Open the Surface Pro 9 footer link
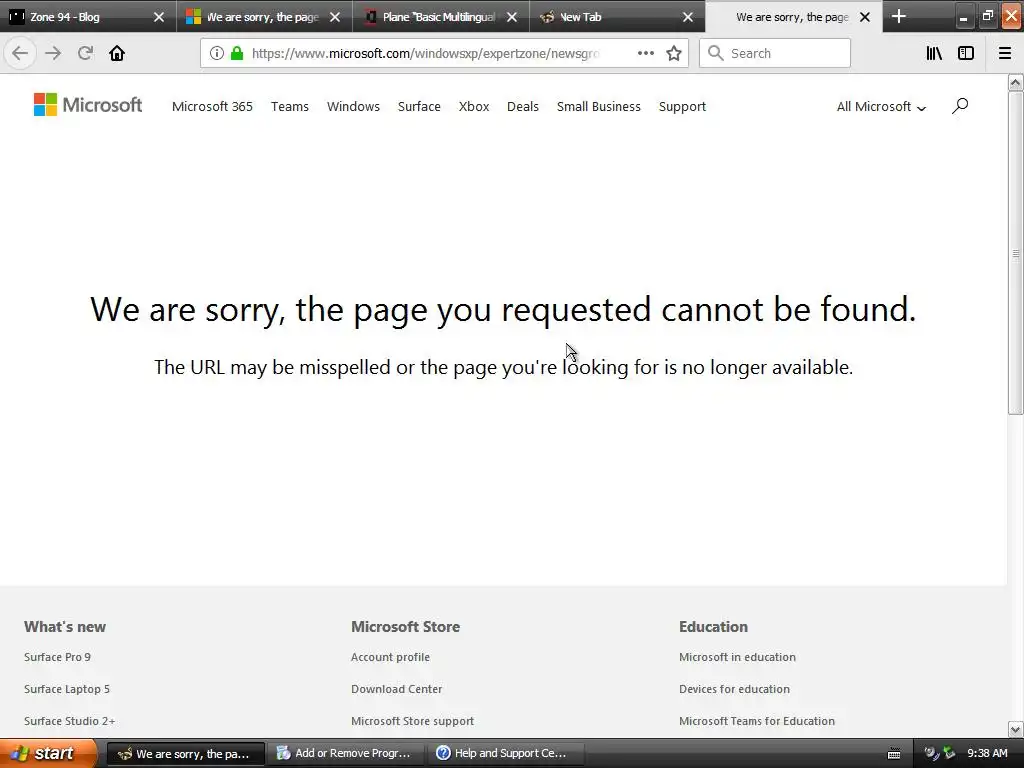1024x768 pixels. click(x=57, y=657)
